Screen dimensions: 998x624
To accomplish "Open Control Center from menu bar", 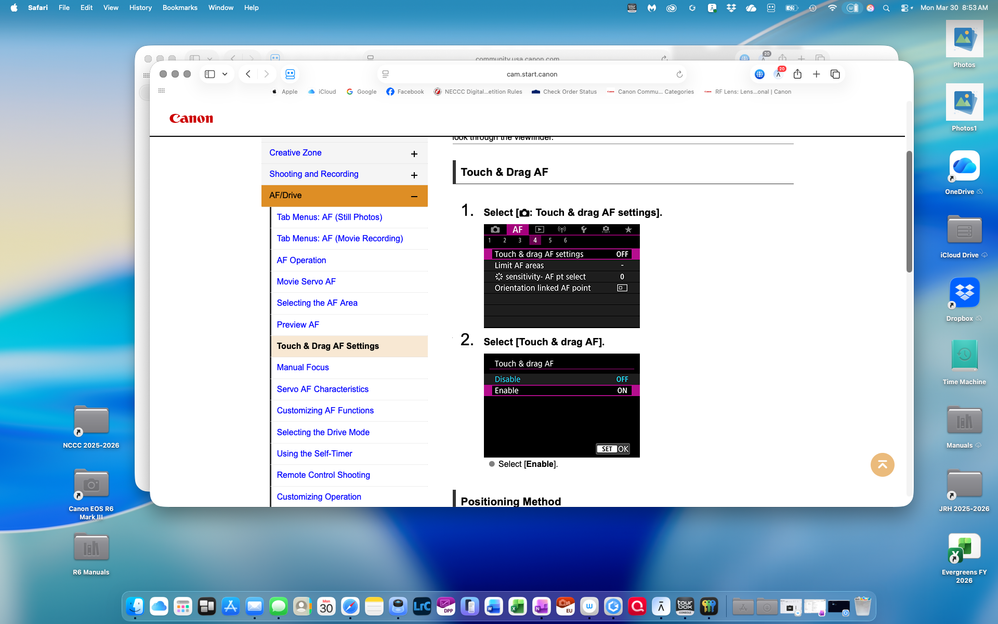I will [x=906, y=8].
